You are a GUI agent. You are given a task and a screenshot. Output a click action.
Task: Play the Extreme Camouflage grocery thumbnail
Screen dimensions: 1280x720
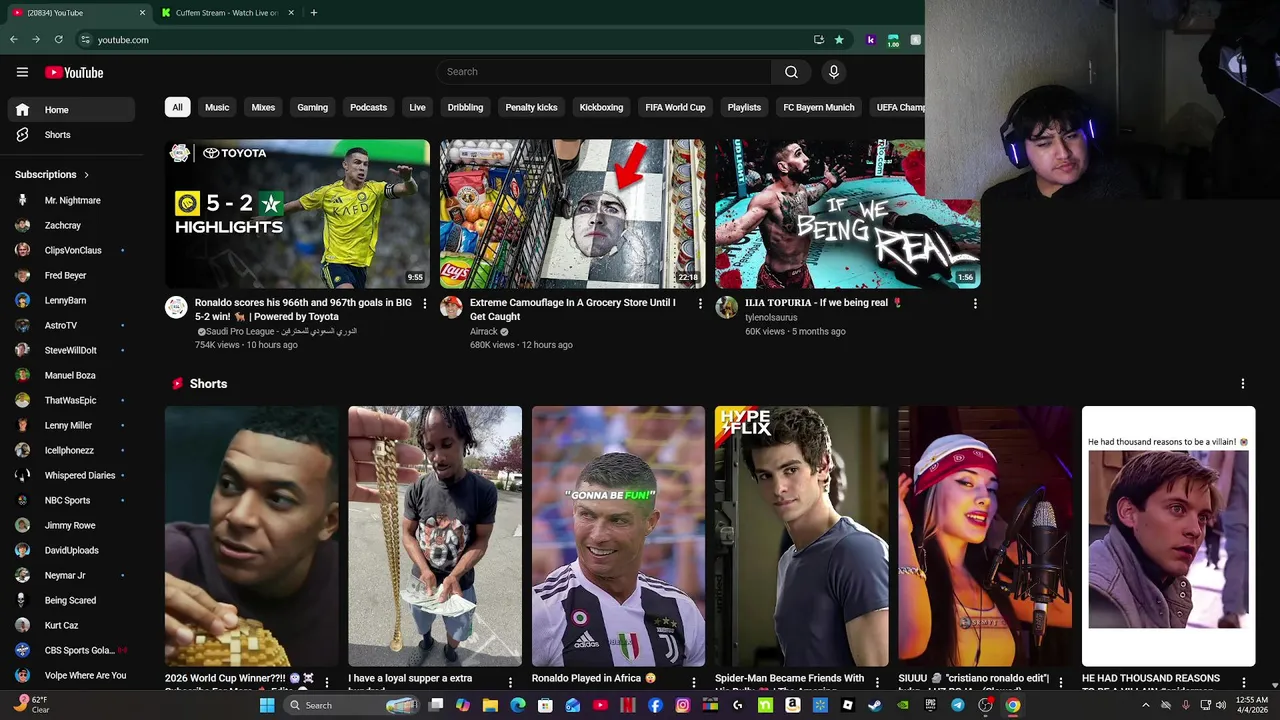click(572, 214)
